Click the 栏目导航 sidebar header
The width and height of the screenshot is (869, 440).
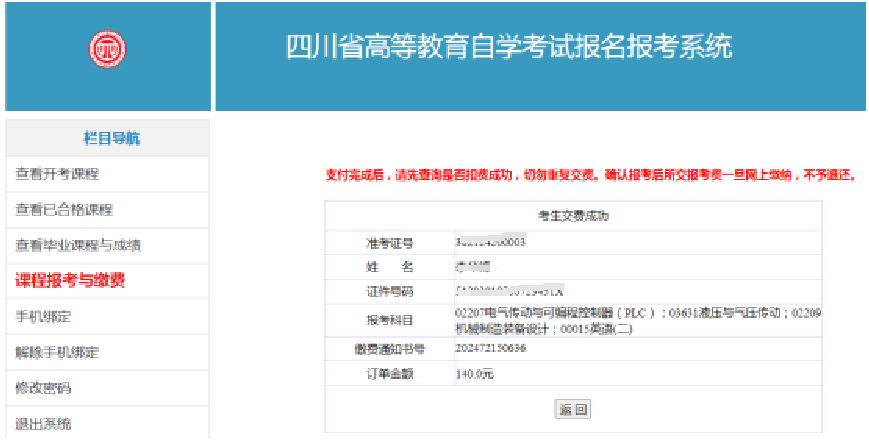point(107,138)
